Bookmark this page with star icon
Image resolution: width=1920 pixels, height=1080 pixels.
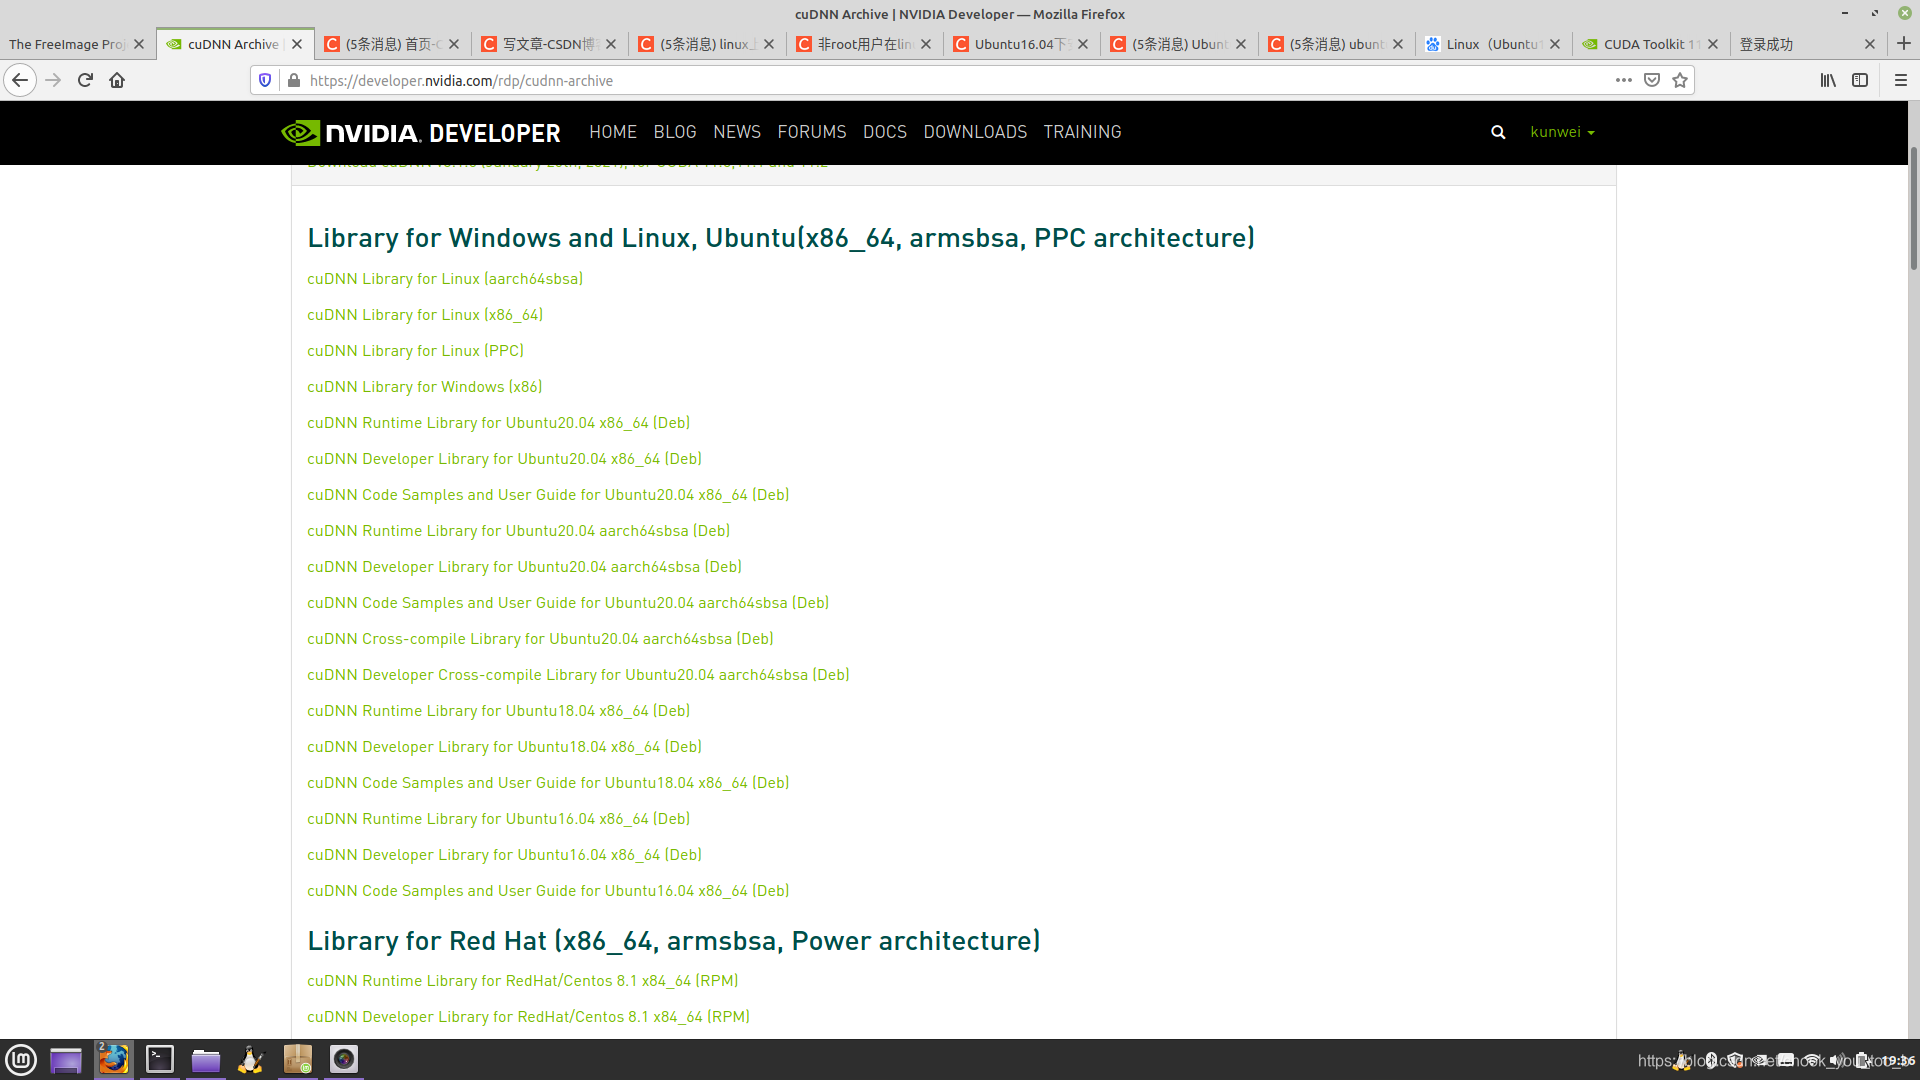[x=1680, y=80]
